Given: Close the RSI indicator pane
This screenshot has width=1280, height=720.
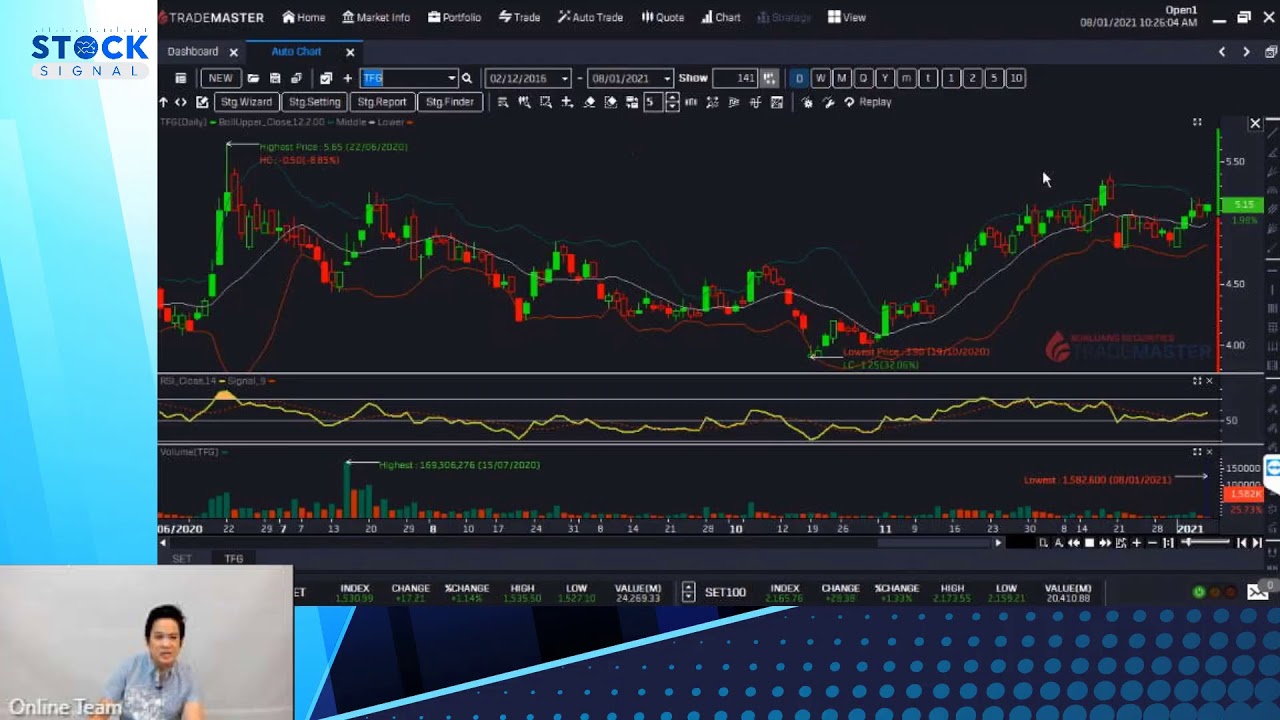Looking at the screenshot, I should 1209,381.
